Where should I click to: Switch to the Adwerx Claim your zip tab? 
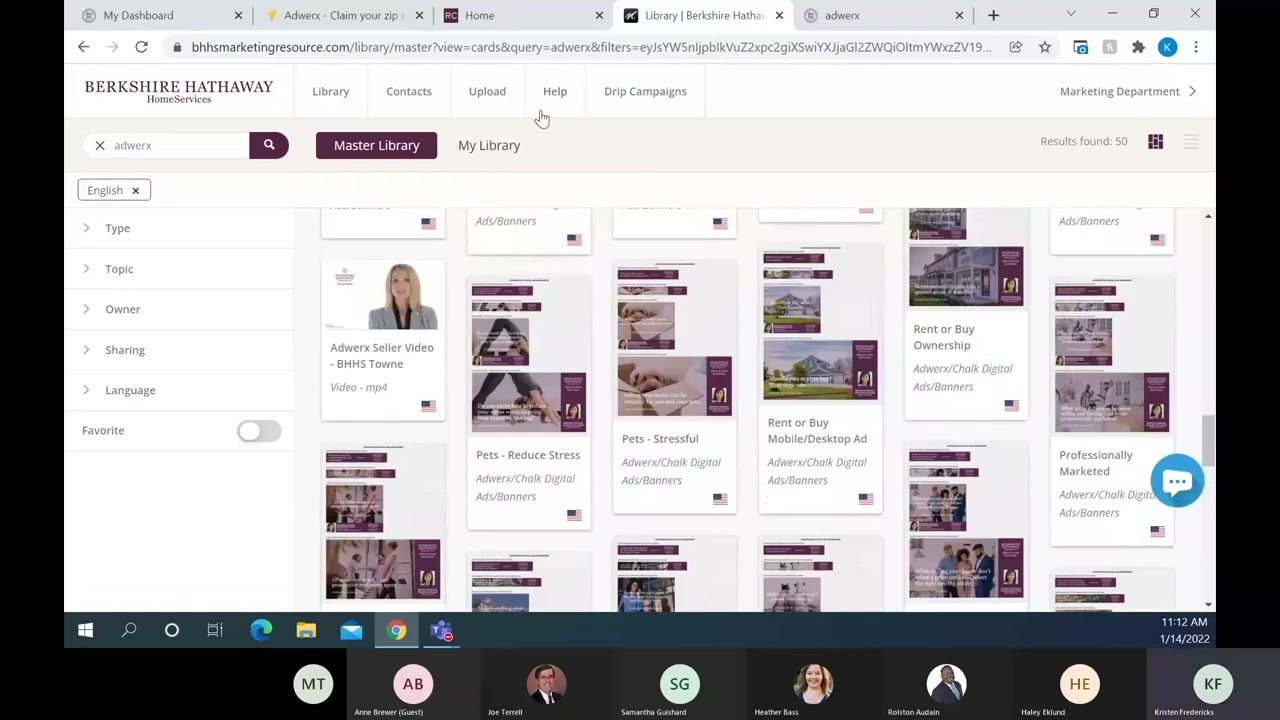click(344, 15)
